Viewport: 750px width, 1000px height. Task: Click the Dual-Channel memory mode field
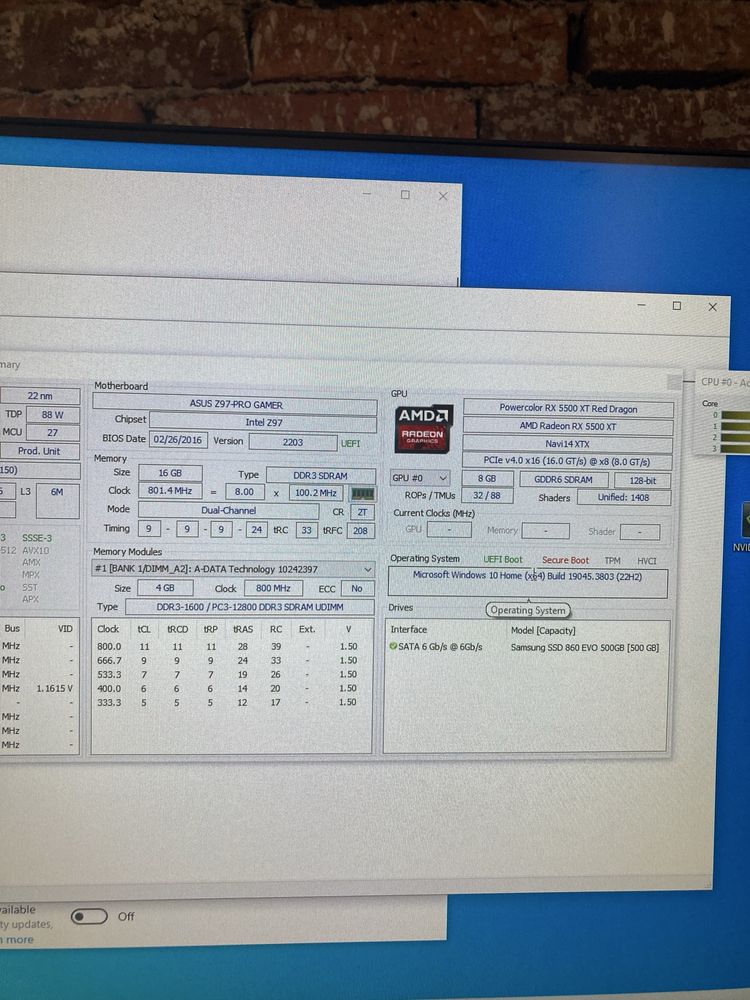[228, 510]
